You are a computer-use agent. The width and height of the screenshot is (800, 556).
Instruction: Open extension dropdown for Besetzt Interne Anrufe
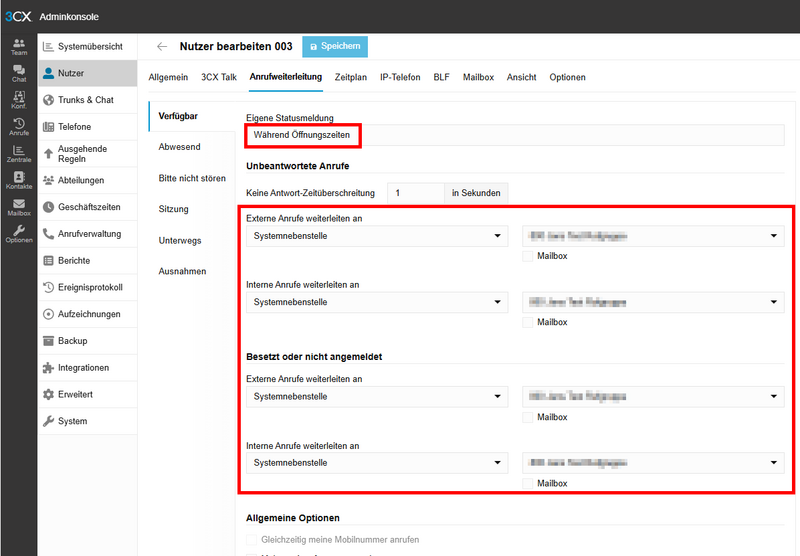(x=653, y=463)
